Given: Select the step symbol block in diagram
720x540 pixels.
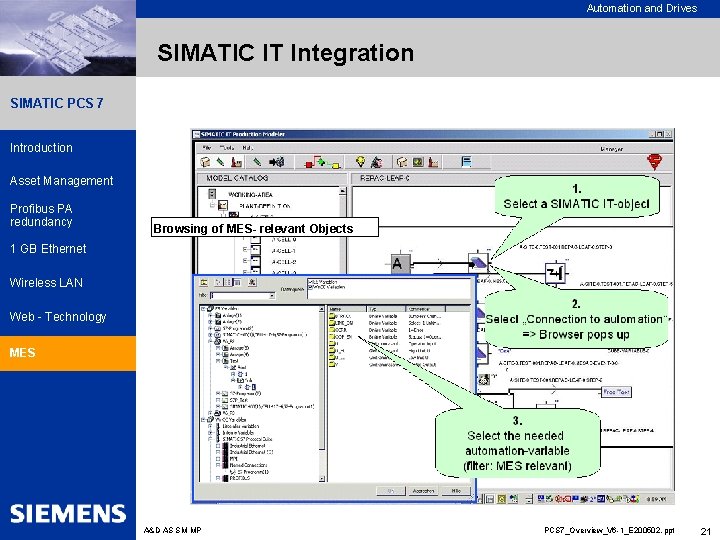Looking at the screenshot, I should pos(555,274).
